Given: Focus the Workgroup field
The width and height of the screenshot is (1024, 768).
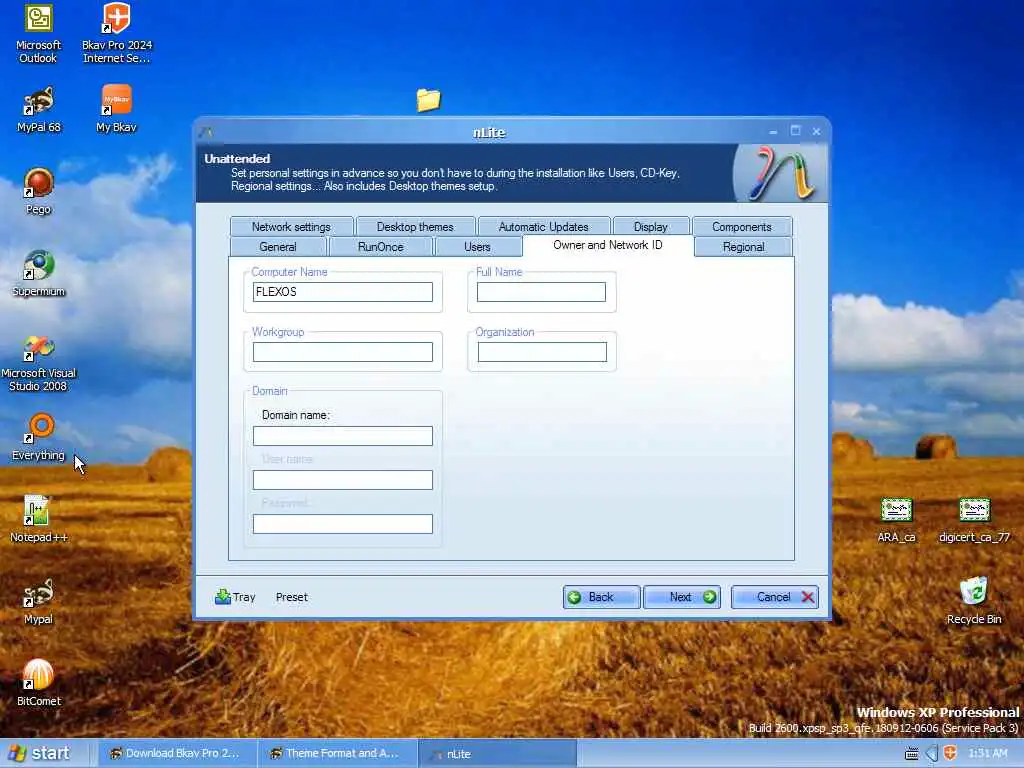Looking at the screenshot, I should click(343, 352).
